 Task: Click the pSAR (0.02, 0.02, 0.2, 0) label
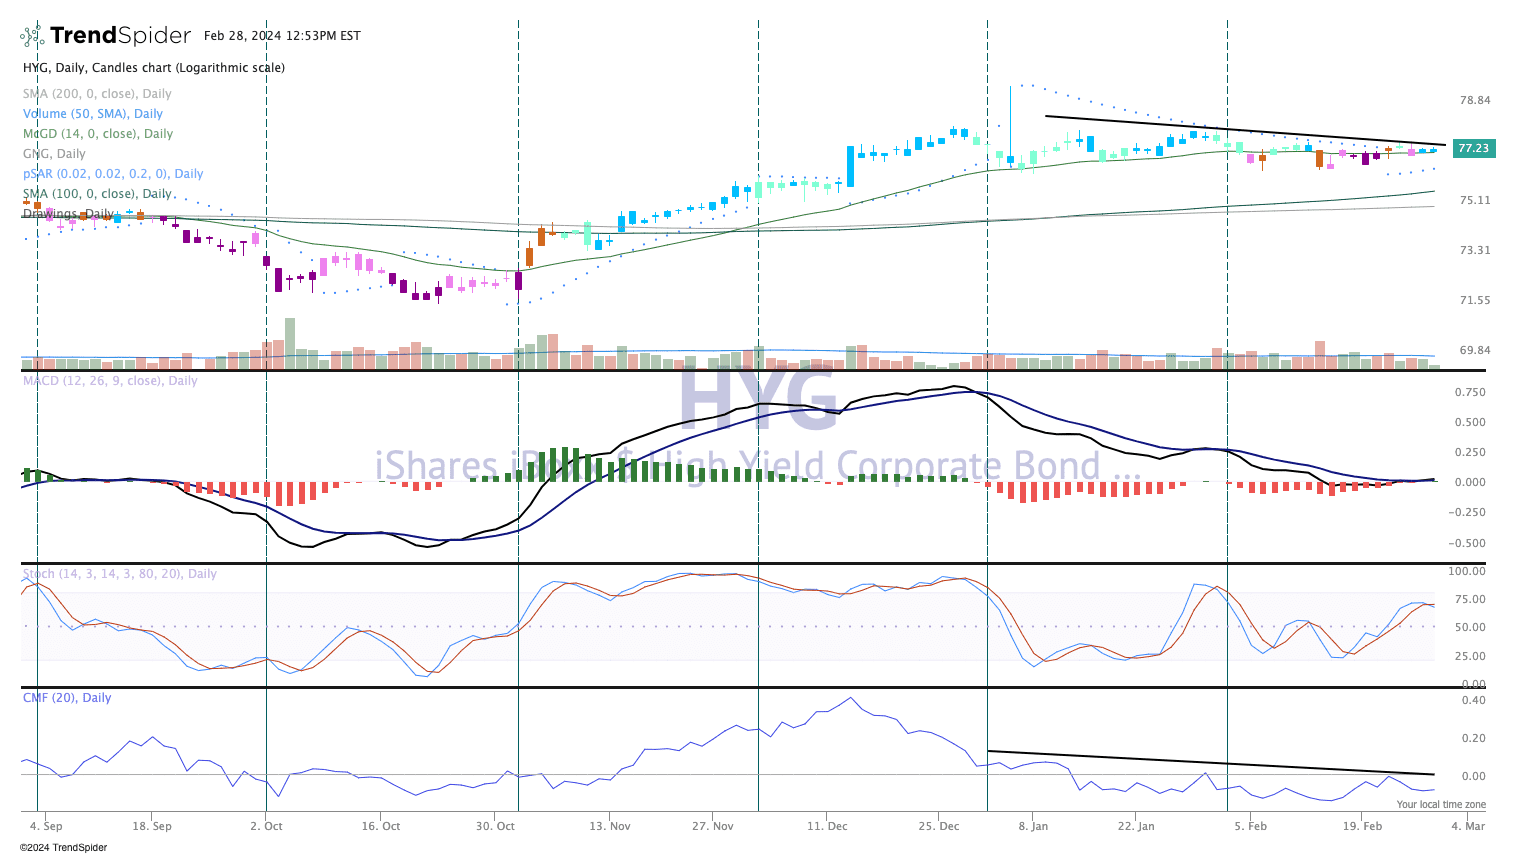pos(113,174)
